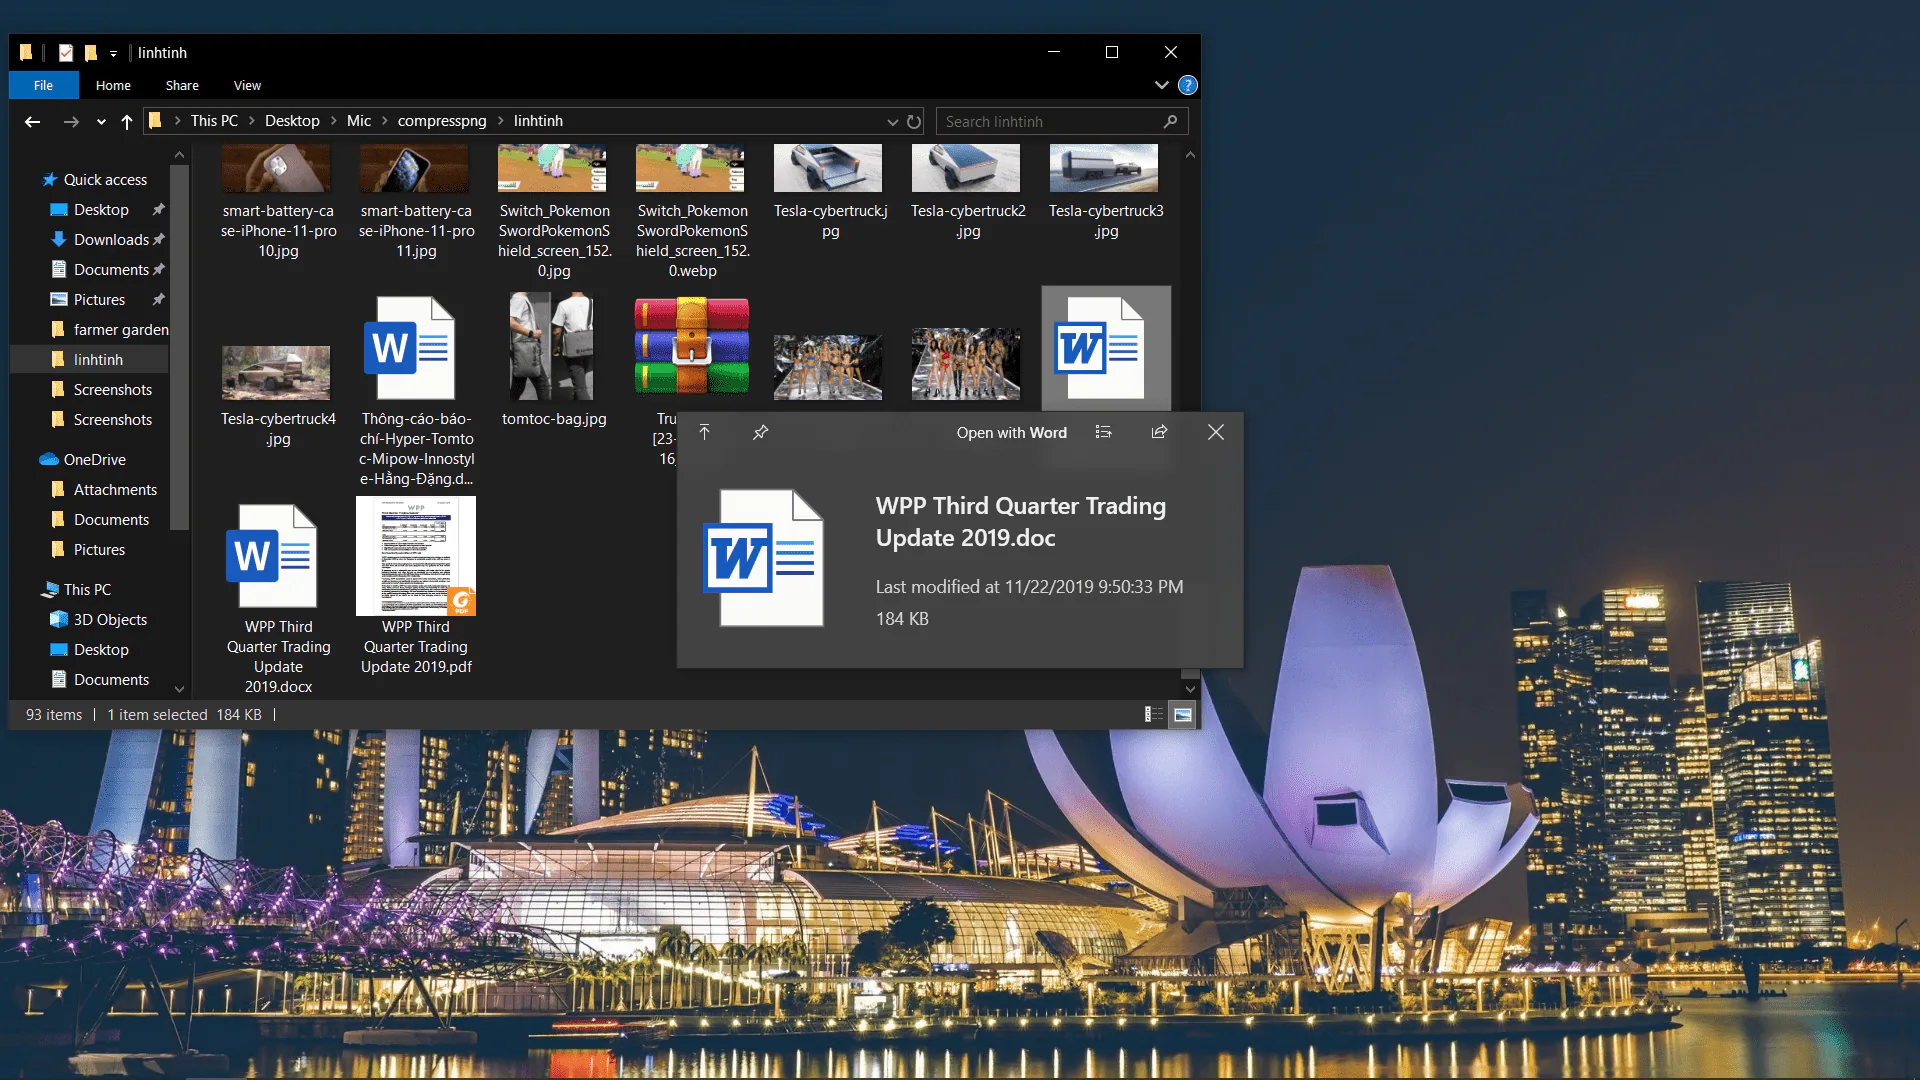
Task: Click Mic in address breadcrumb
Action: pos(359,121)
